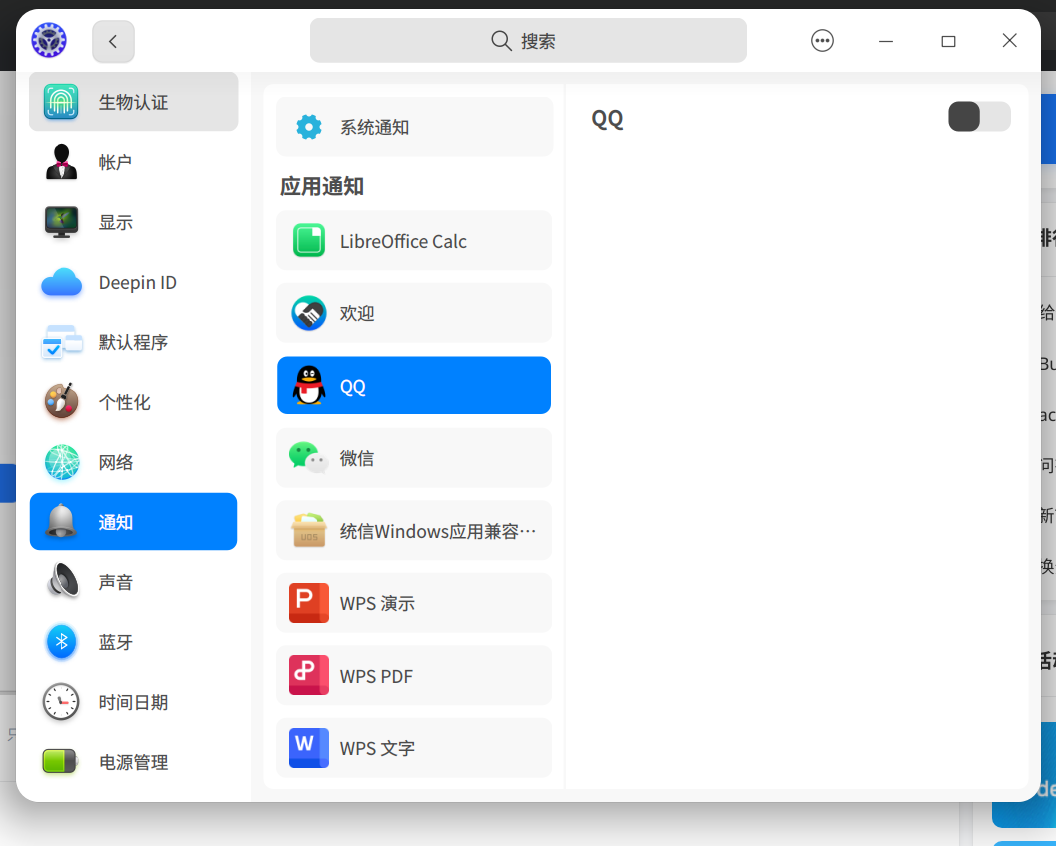Open the Deepin ID cloud icon
The image size is (1056, 846).
[61, 282]
